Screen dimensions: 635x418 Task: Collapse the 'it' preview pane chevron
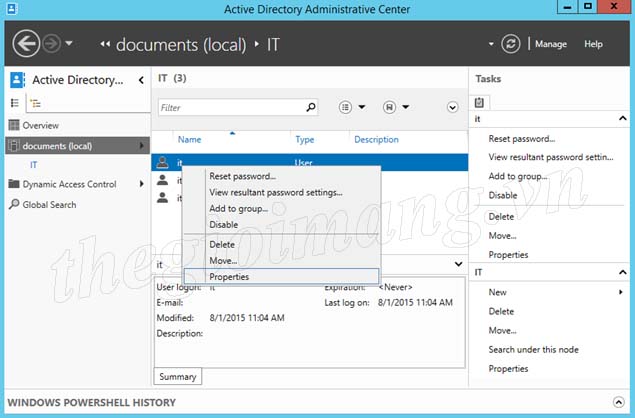click(x=458, y=264)
